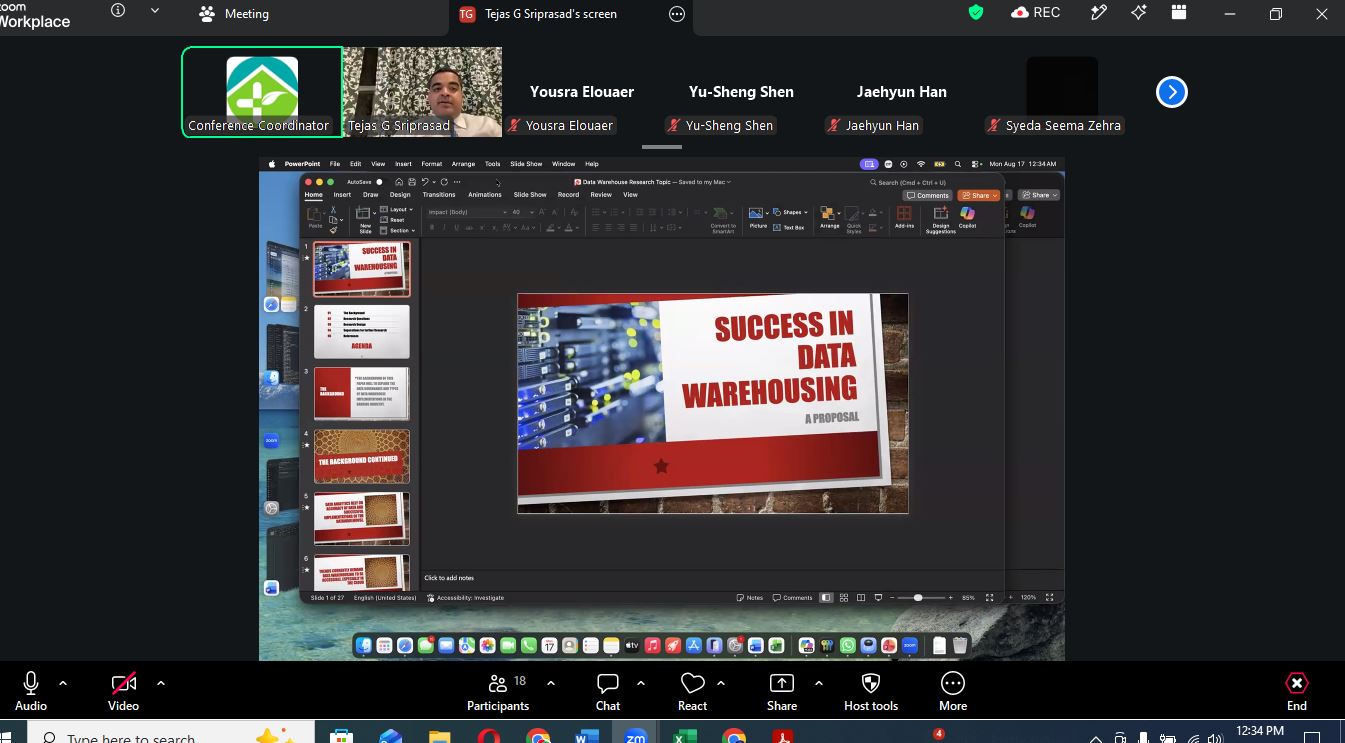Open the React menu

click(692, 691)
